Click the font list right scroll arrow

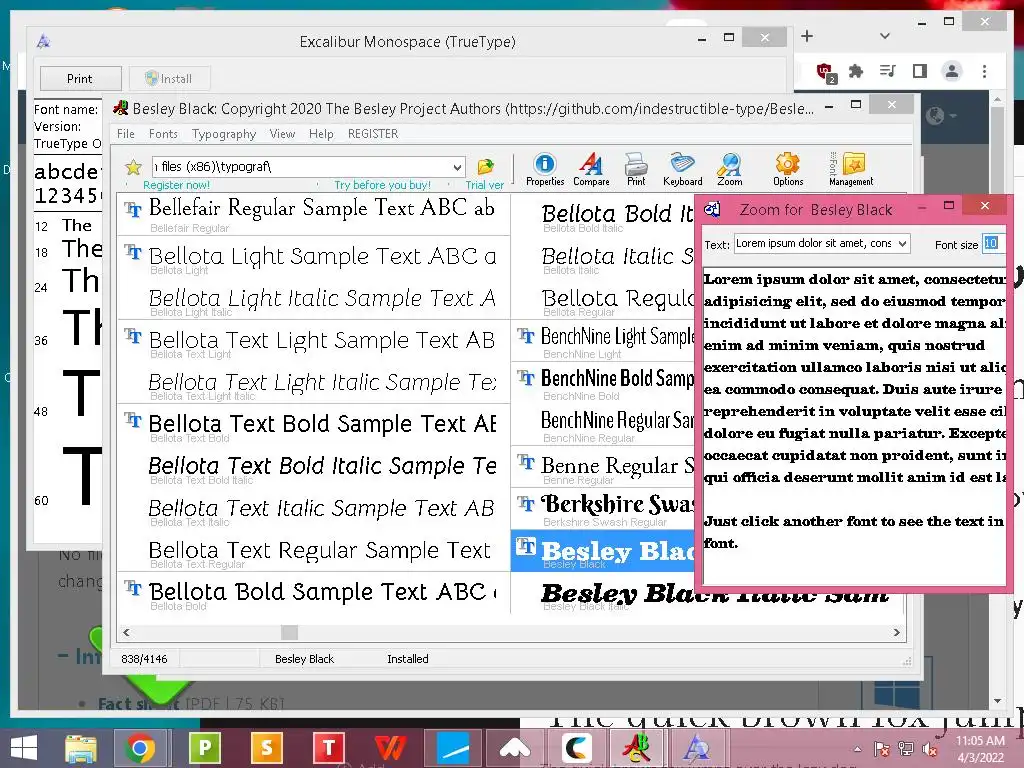pyautogui.click(x=897, y=632)
